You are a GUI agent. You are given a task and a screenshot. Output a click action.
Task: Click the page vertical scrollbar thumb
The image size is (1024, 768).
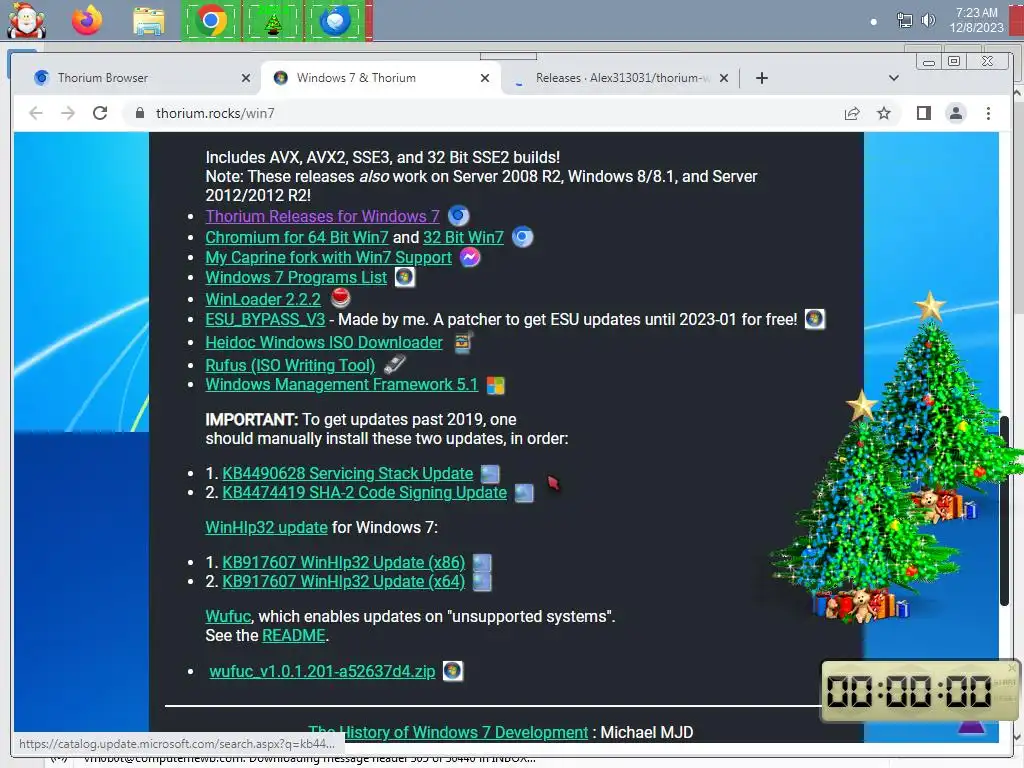click(1005, 513)
